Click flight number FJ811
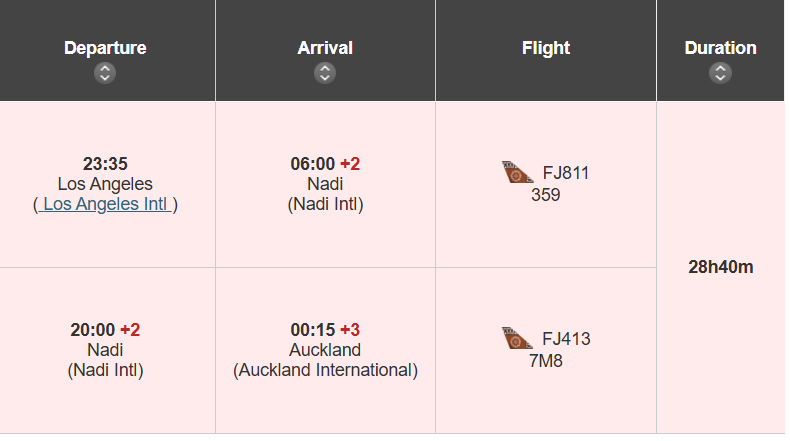This screenshot has width=790, height=441. (566, 173)
